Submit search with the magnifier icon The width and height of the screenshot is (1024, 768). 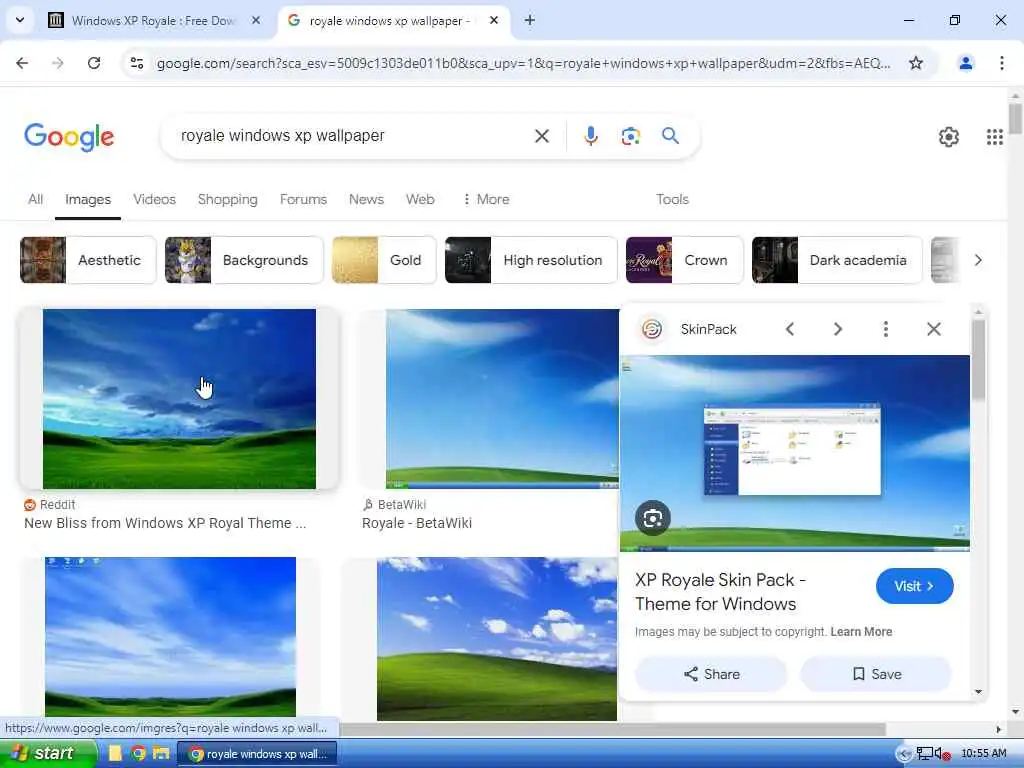[x=670, y=136]
